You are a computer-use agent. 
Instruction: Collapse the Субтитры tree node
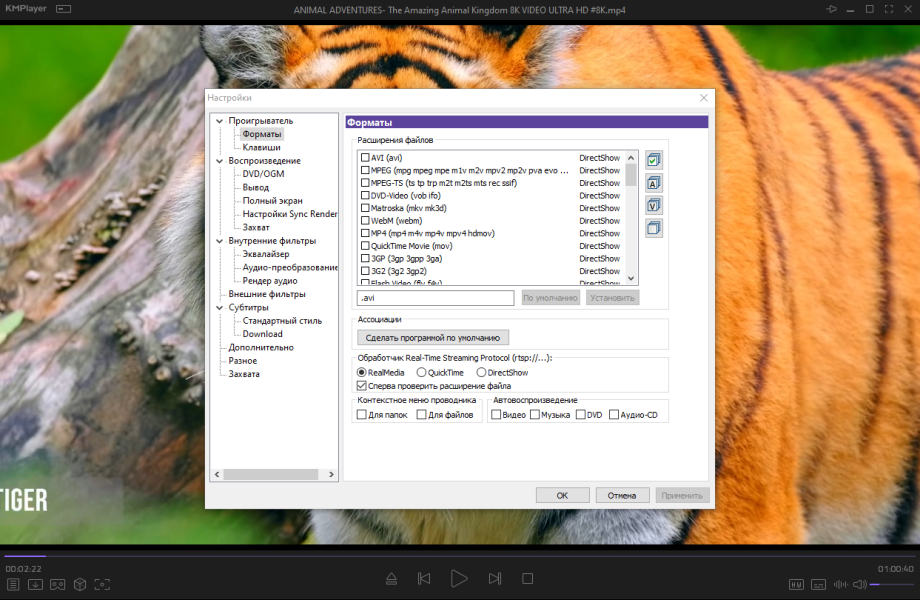[x=219, y=307]
